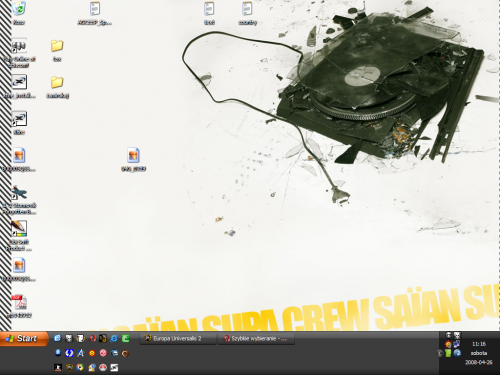Open the upper yellow folder on desktop
This screenshot has width=500, height=375.
57,50
